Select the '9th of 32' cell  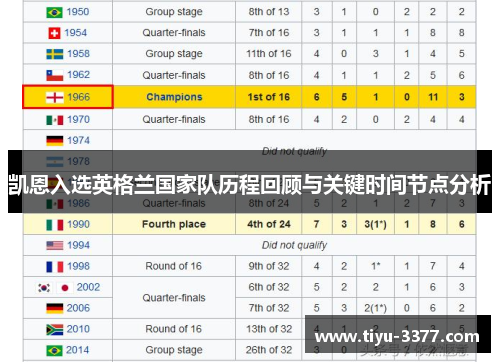pos(269,266)
